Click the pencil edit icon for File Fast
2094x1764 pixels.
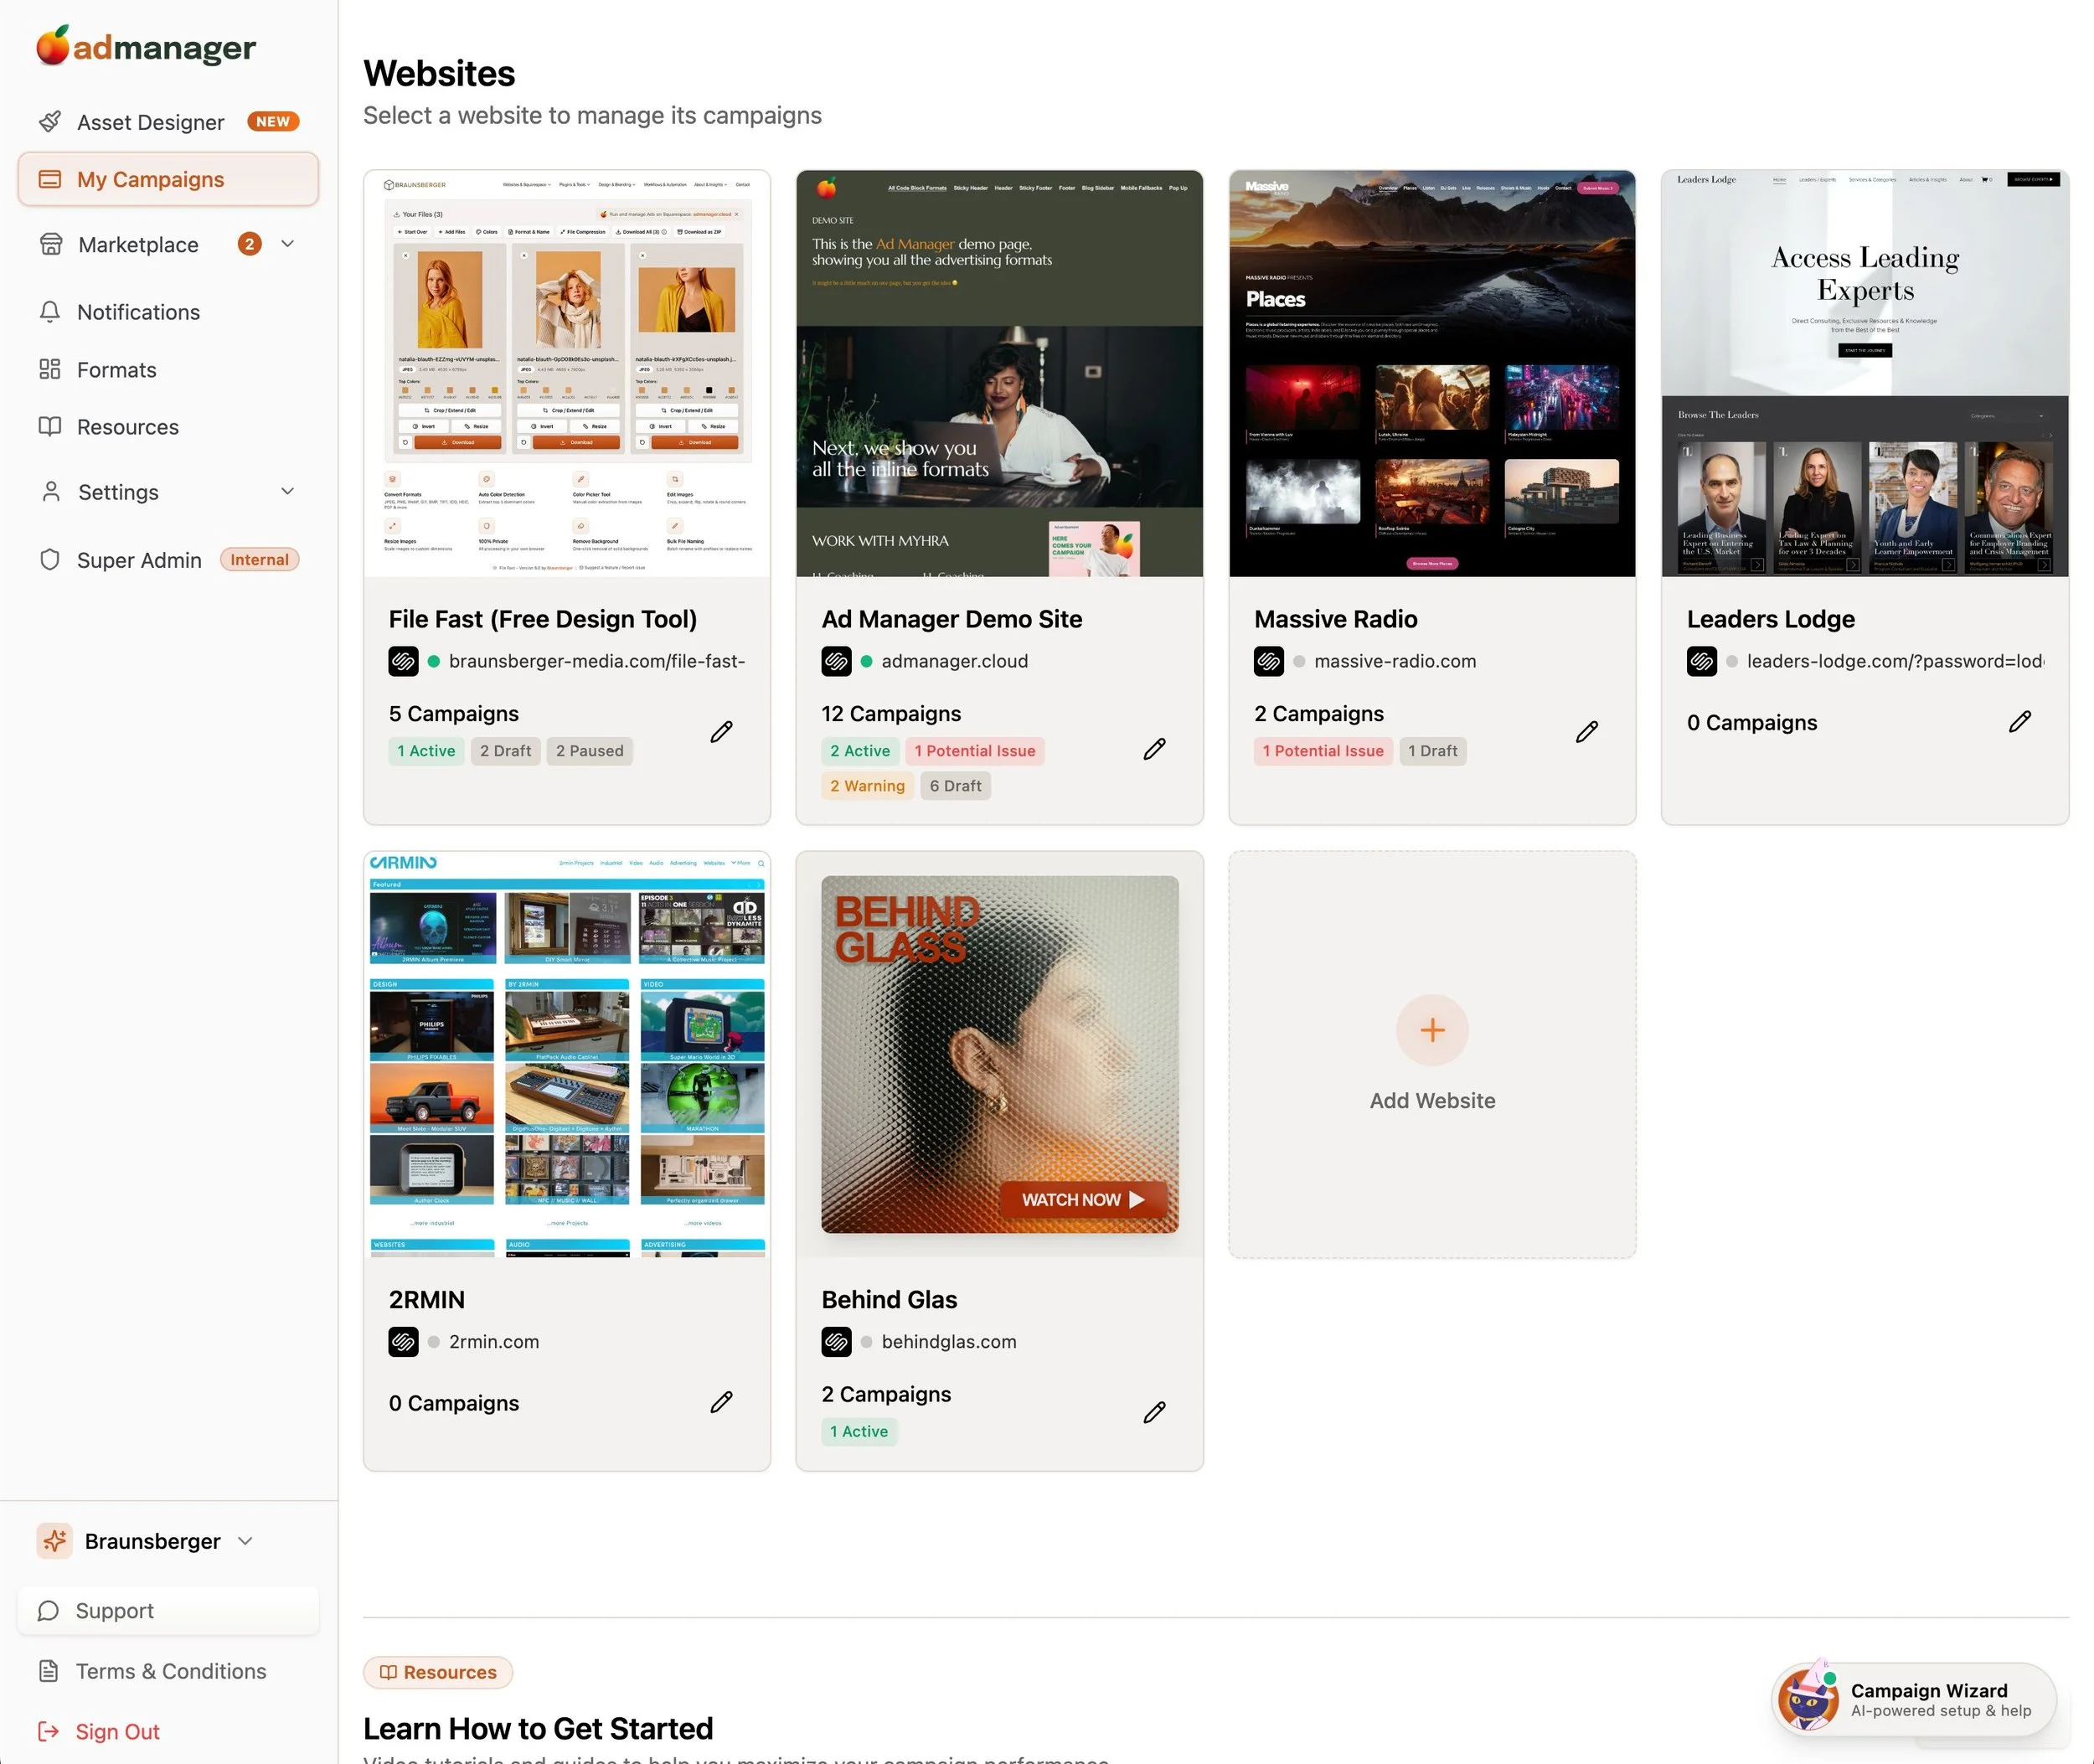pyautogui.click(x=721, y=732)
